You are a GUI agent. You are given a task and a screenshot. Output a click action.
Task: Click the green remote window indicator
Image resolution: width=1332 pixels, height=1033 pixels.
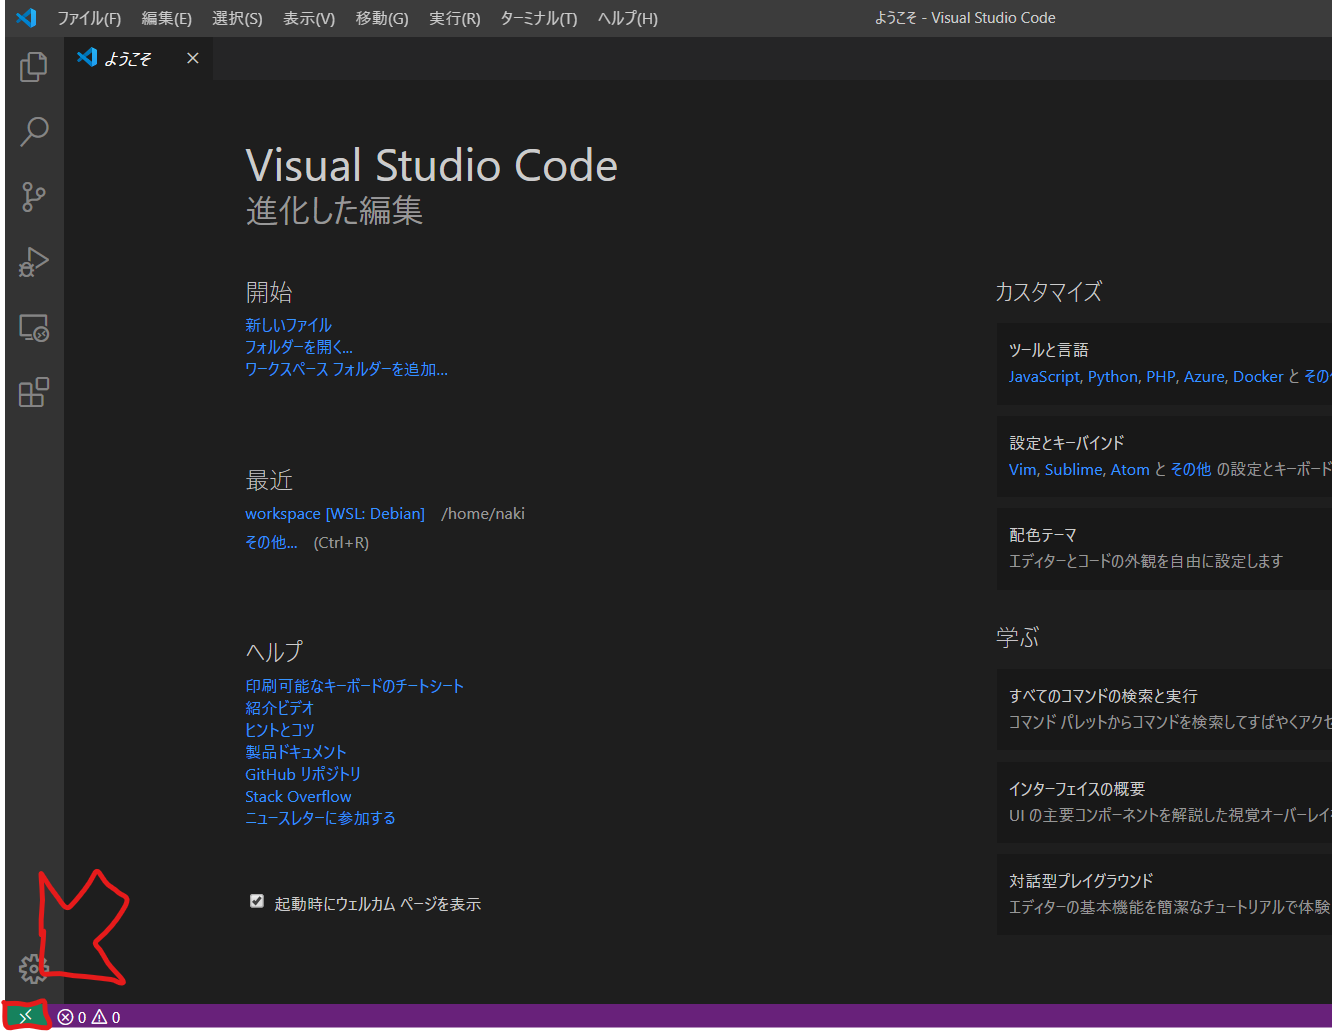[x=26, y=1017]
